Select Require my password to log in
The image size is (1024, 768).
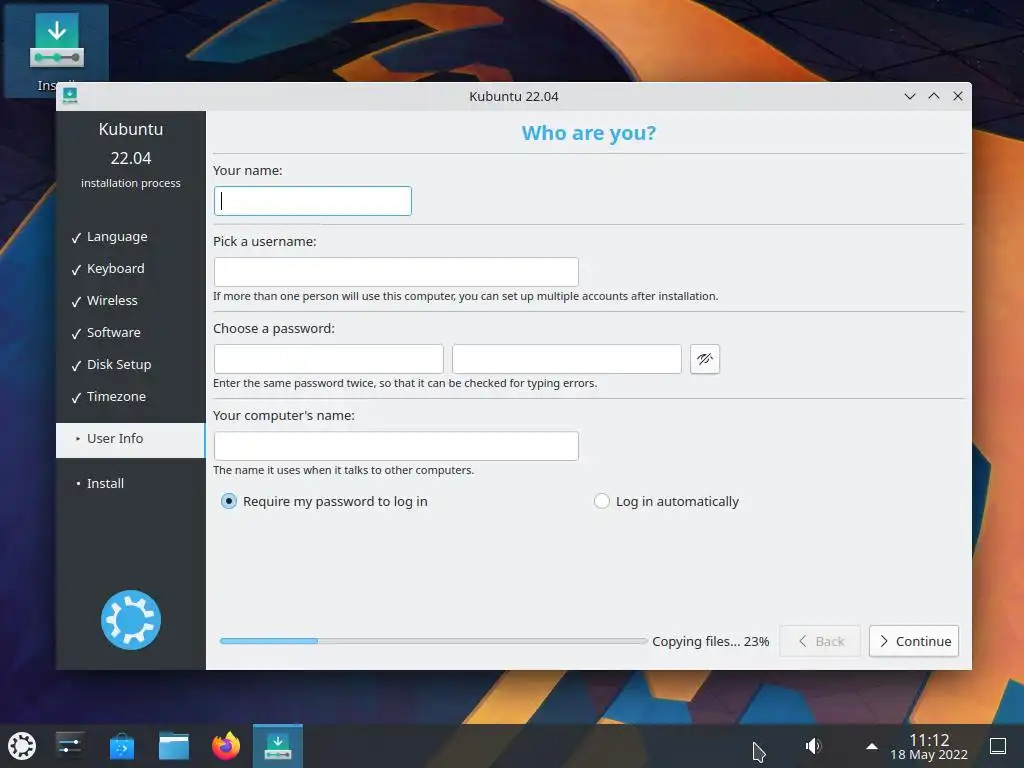coord(325,502)
